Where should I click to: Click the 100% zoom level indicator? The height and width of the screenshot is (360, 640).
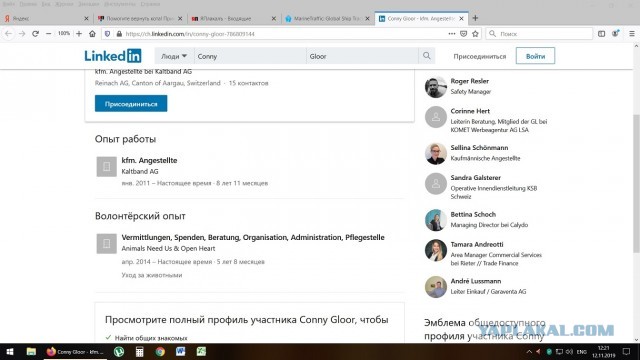point(64,33)
